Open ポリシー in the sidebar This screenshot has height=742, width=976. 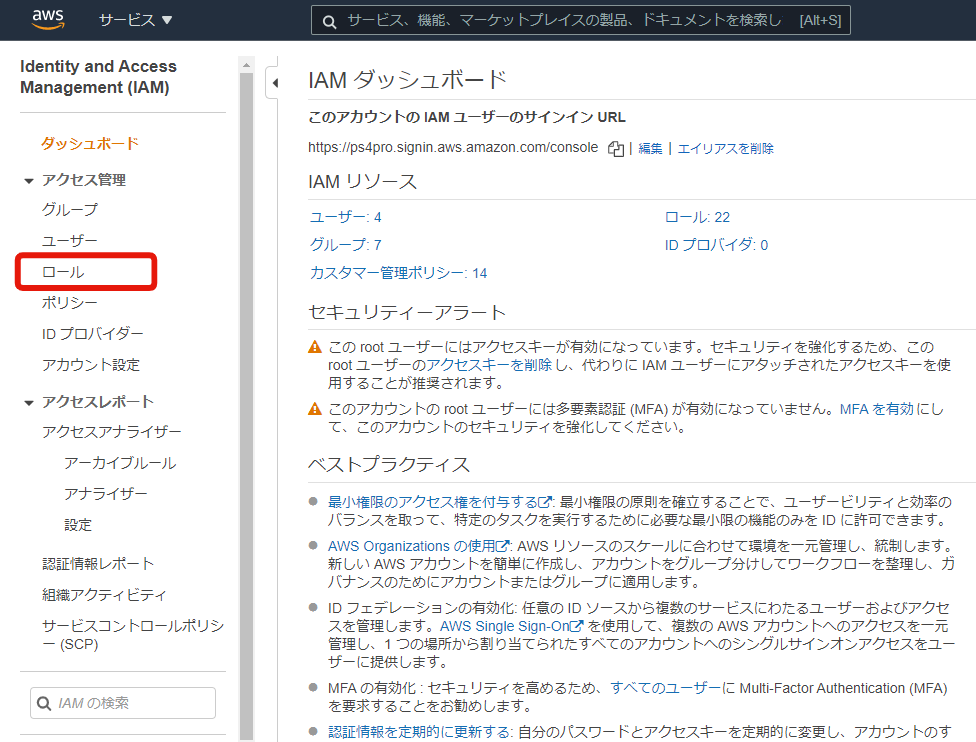point(70,303)
